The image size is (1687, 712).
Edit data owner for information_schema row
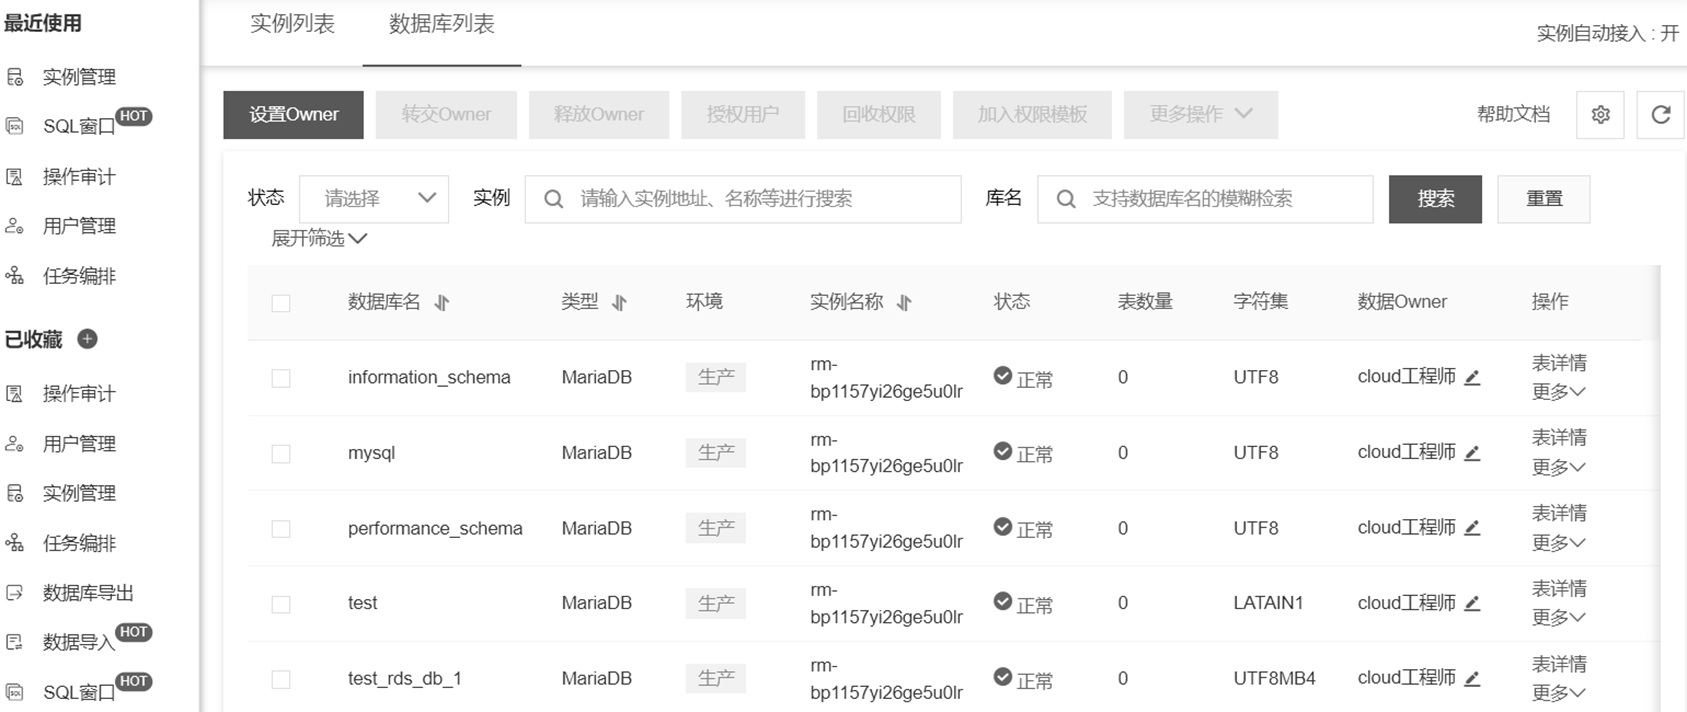[1472, 378]
